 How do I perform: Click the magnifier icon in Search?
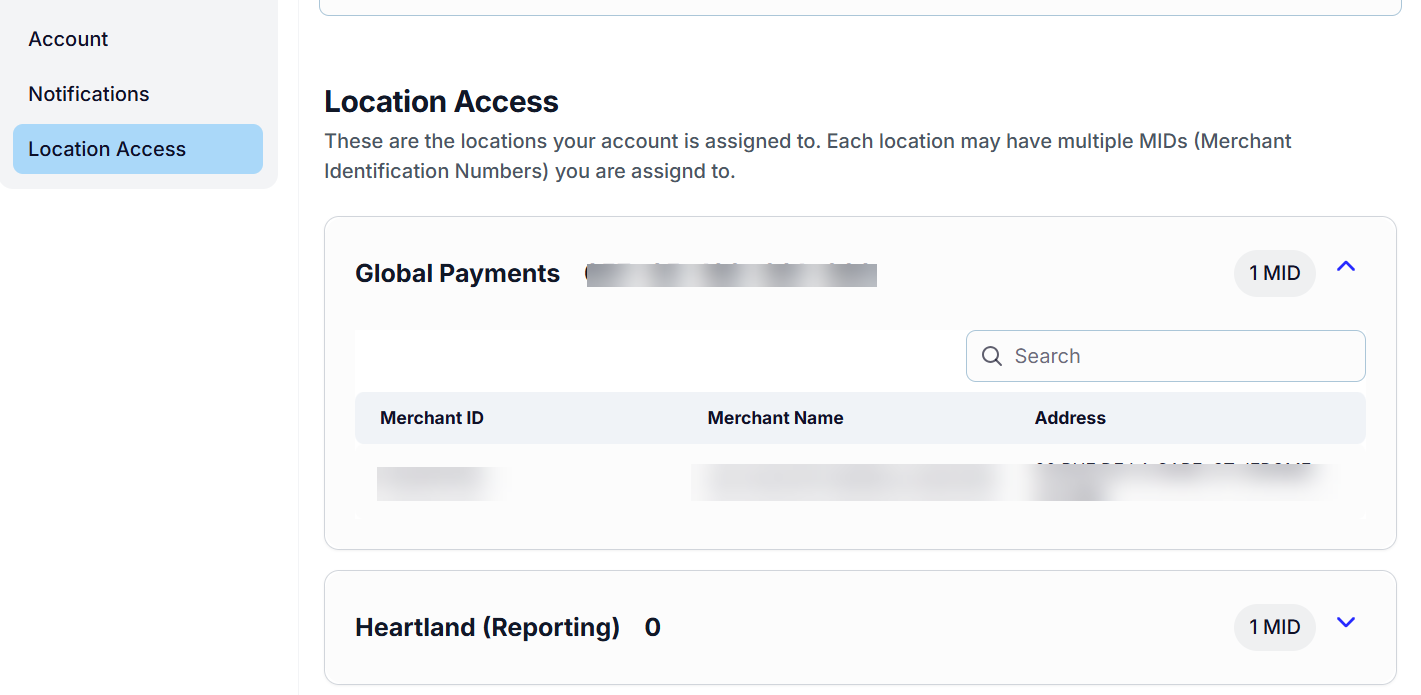point(992,356)
